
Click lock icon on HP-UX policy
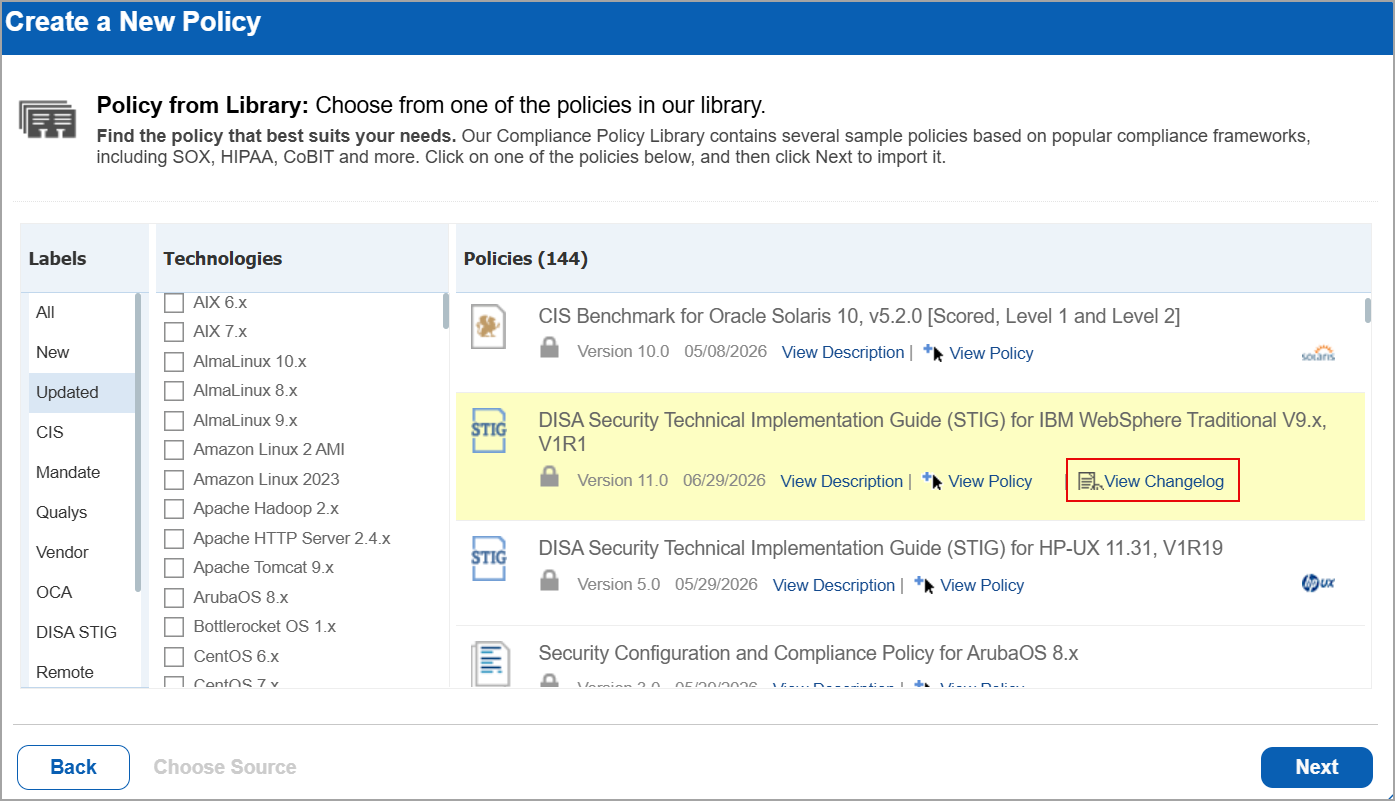pos(549,581)
